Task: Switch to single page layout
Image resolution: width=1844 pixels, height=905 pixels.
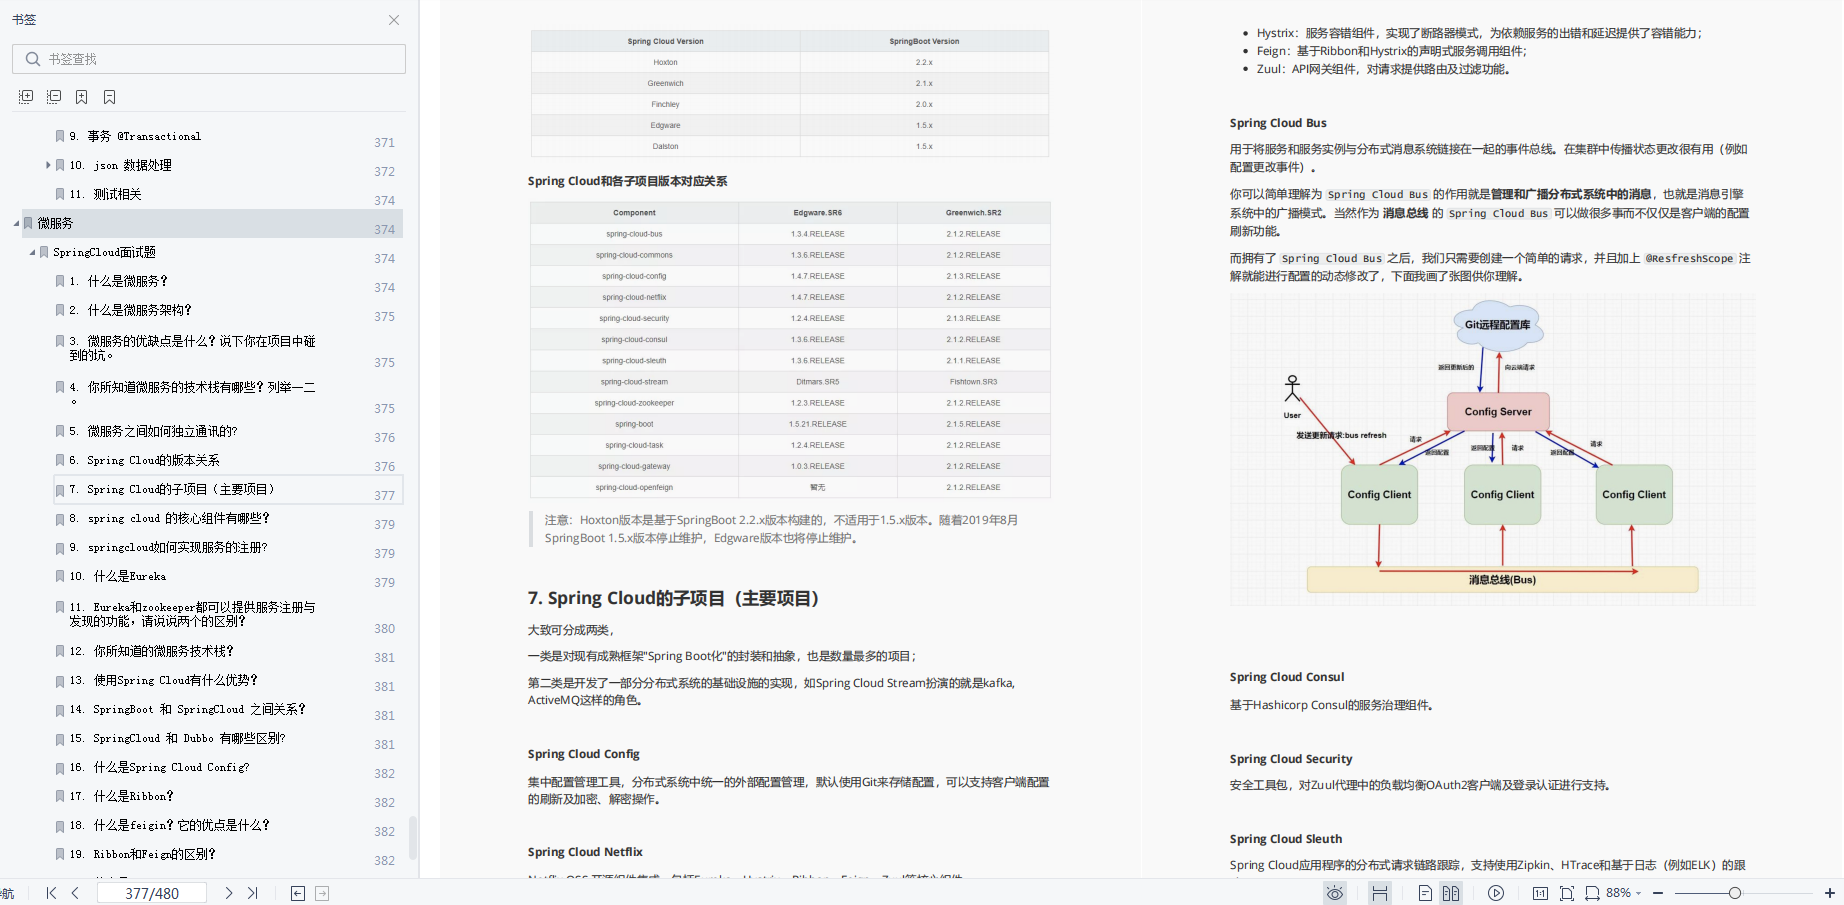Action: [1426, 893]
